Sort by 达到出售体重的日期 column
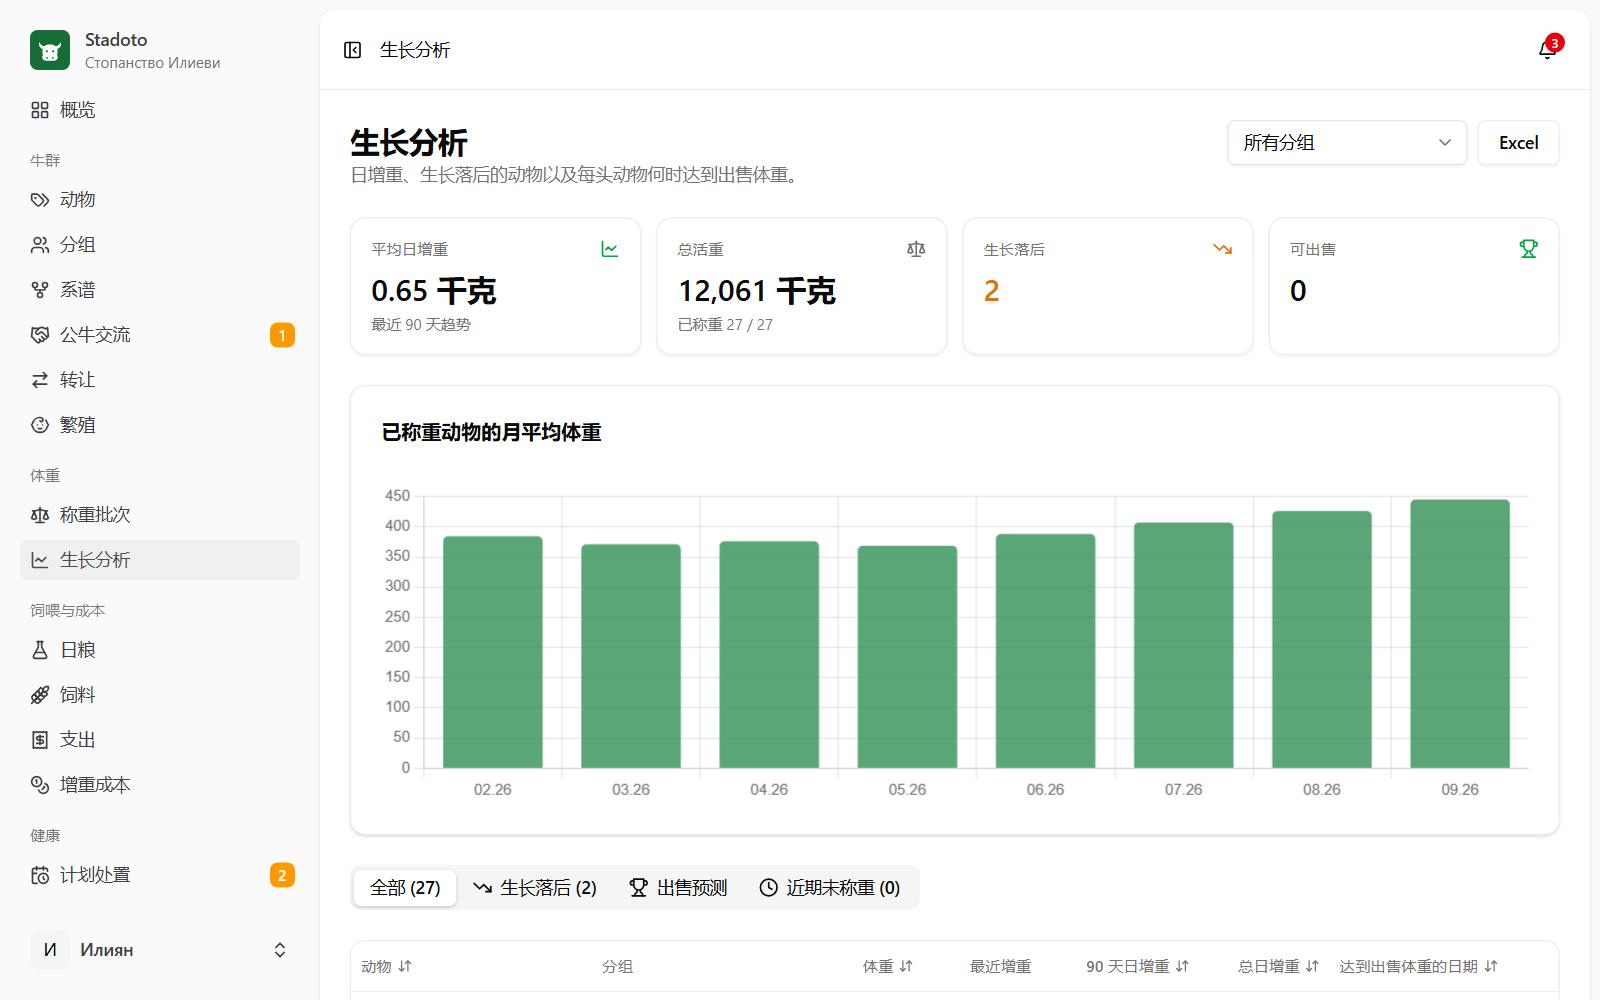Screen dimensions: 1600x1000 tap(1419, 967)
